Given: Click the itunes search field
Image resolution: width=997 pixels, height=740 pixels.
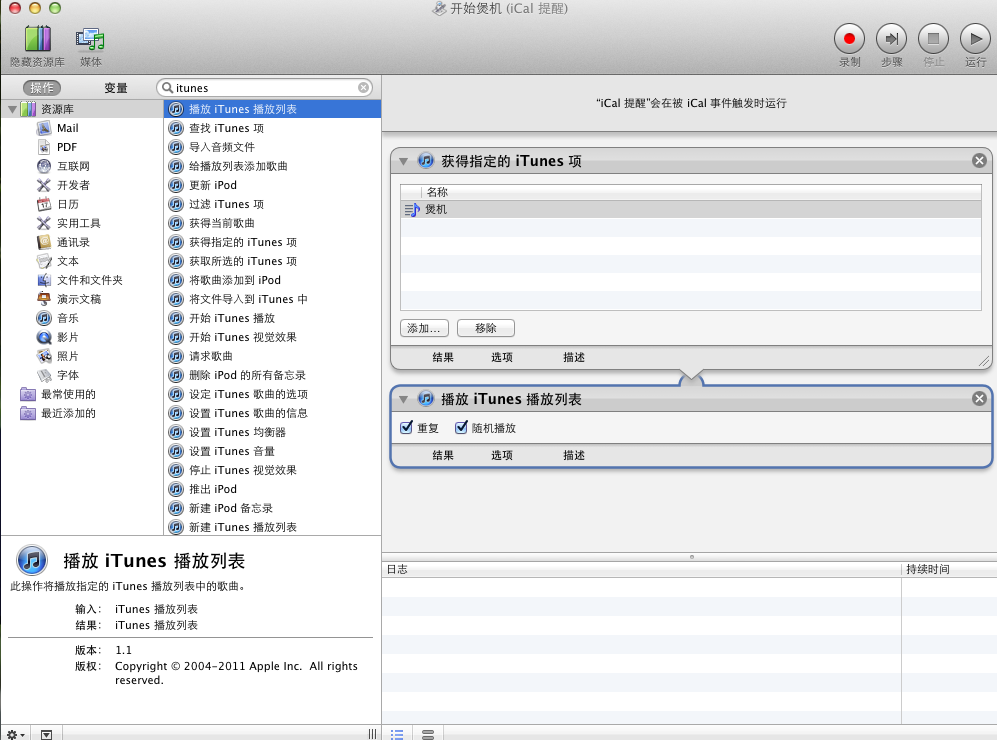Looking at the screenshot, I should point(264,88).
